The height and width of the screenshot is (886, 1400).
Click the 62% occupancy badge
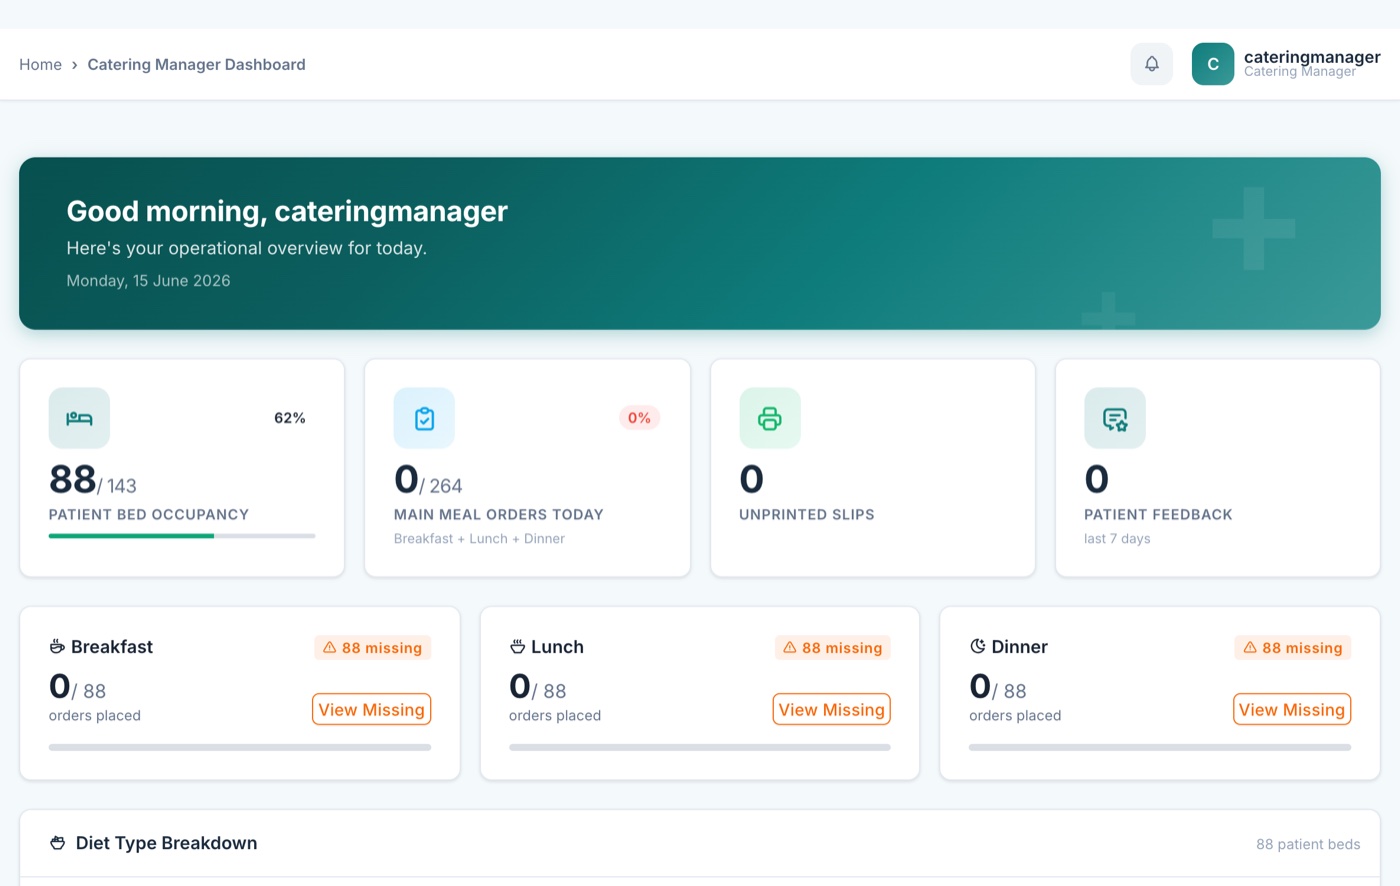click(x=290, y=418)
